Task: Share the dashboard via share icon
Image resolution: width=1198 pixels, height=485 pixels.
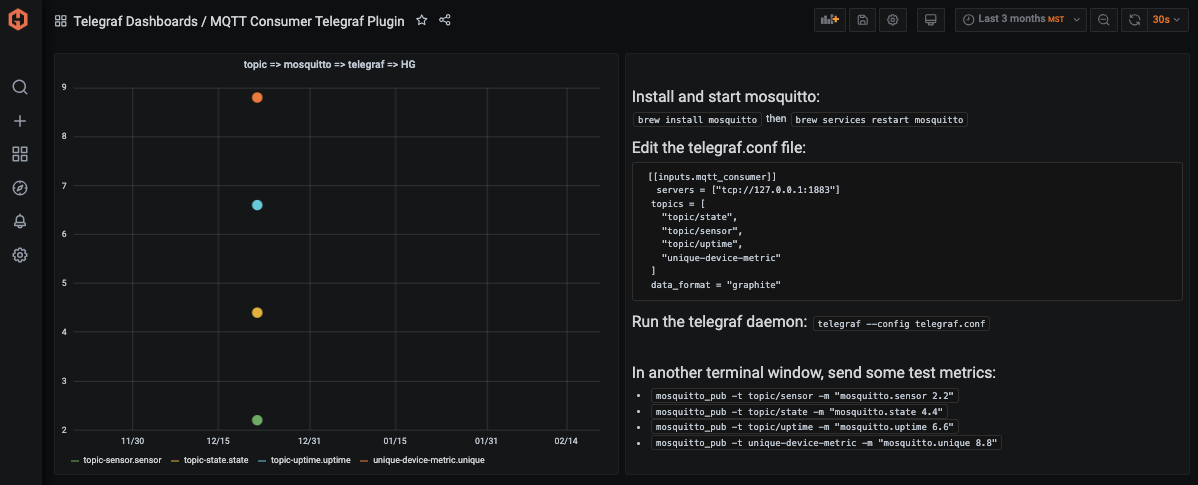Action: tap(445, 21)
